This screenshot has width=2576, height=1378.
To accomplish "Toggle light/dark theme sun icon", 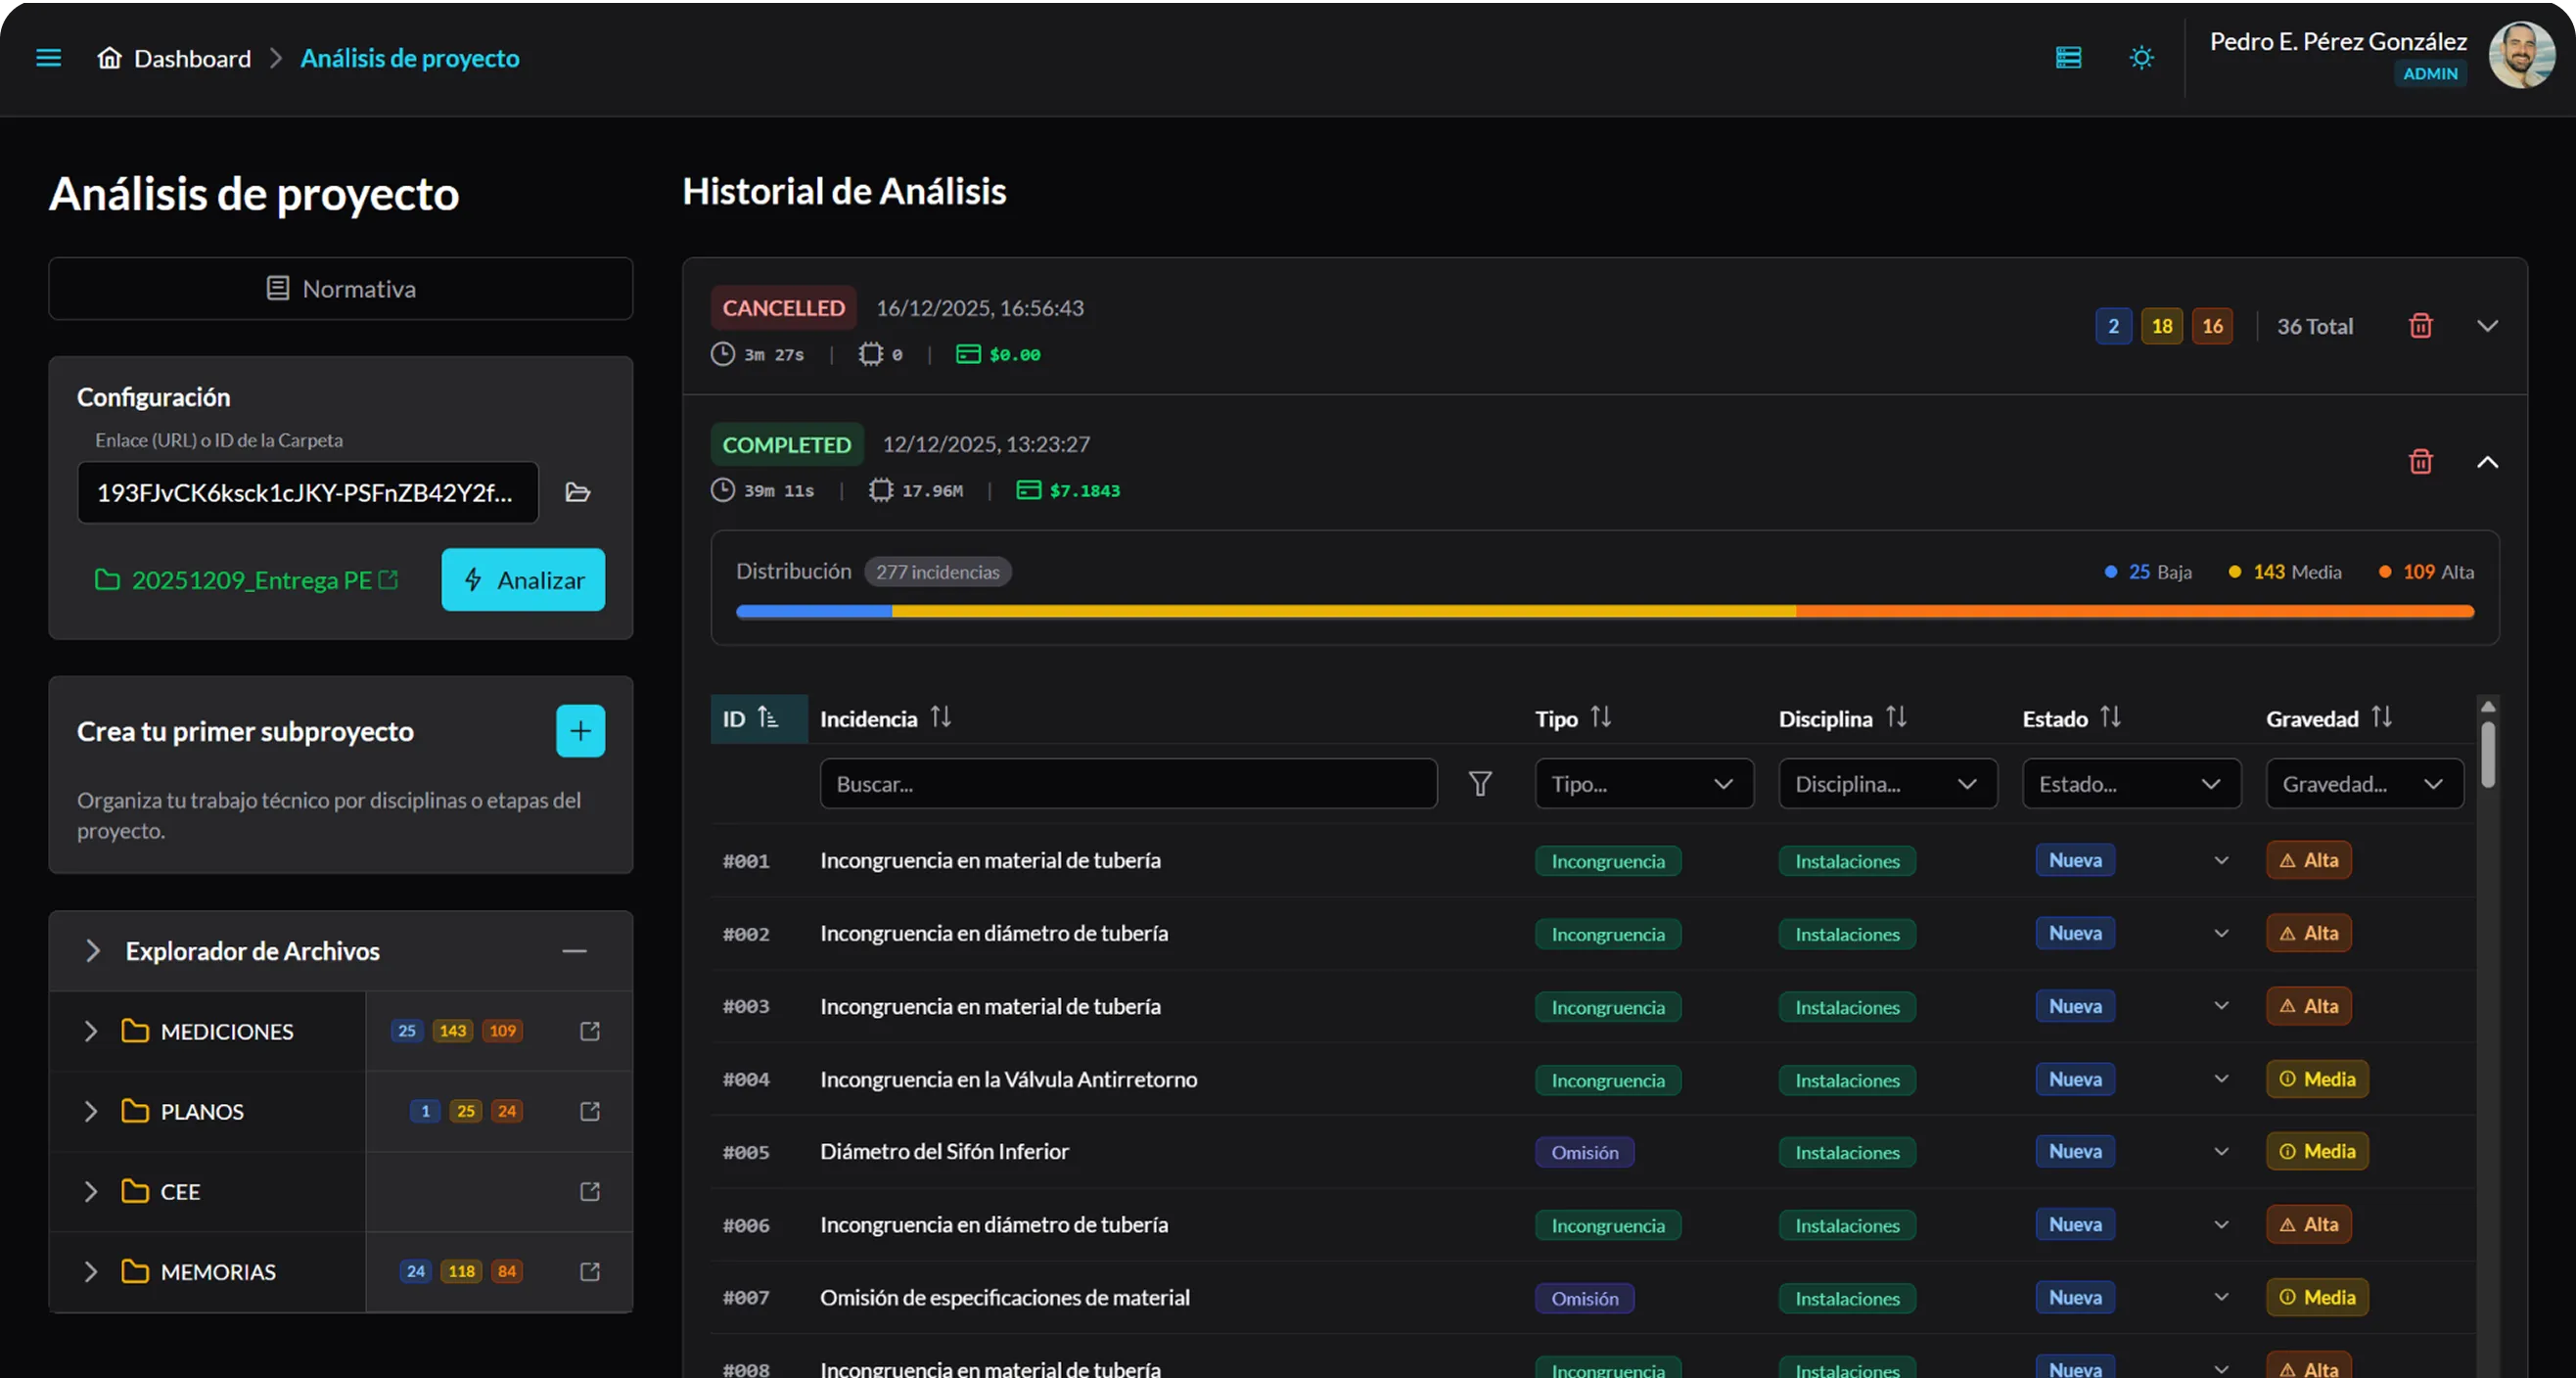I will pos(2141,58).
